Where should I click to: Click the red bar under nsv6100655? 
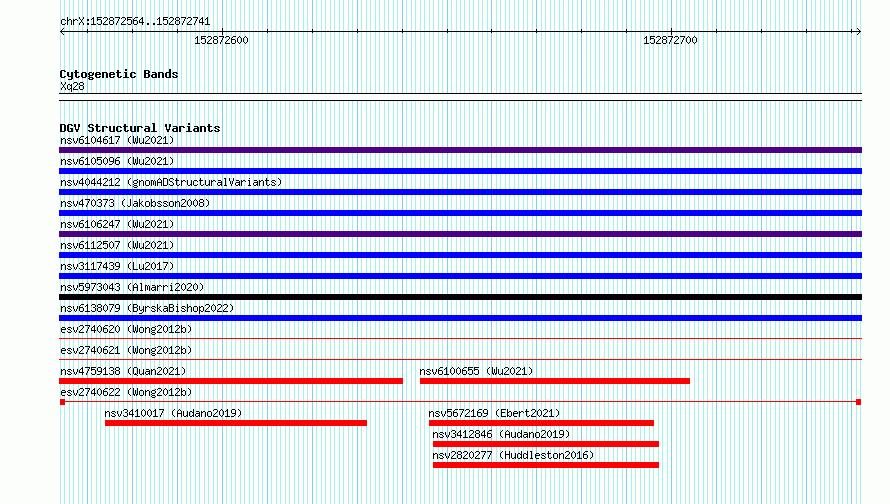click(555, 381)
